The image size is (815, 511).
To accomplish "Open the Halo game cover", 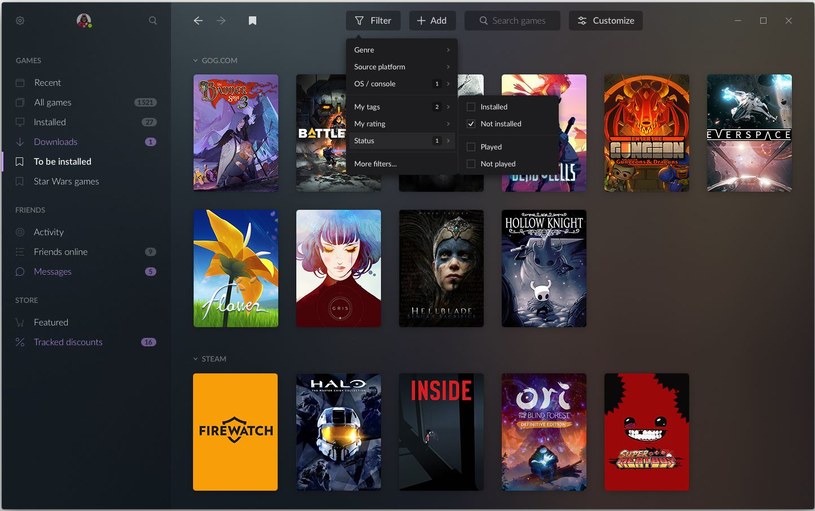I will (338, 432).
